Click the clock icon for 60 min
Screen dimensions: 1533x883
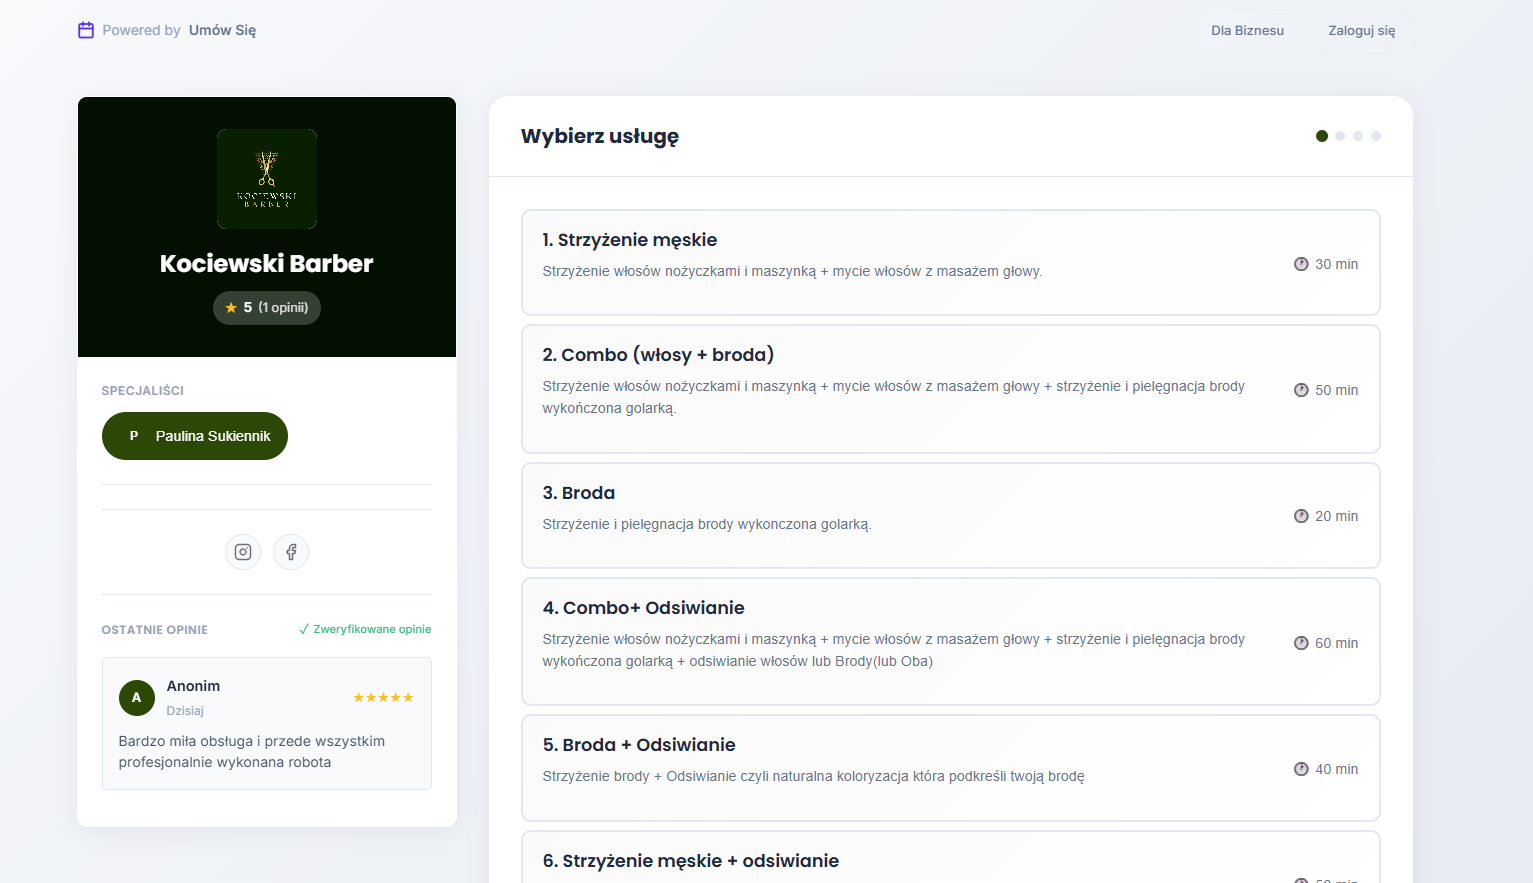coord(1301,643)
